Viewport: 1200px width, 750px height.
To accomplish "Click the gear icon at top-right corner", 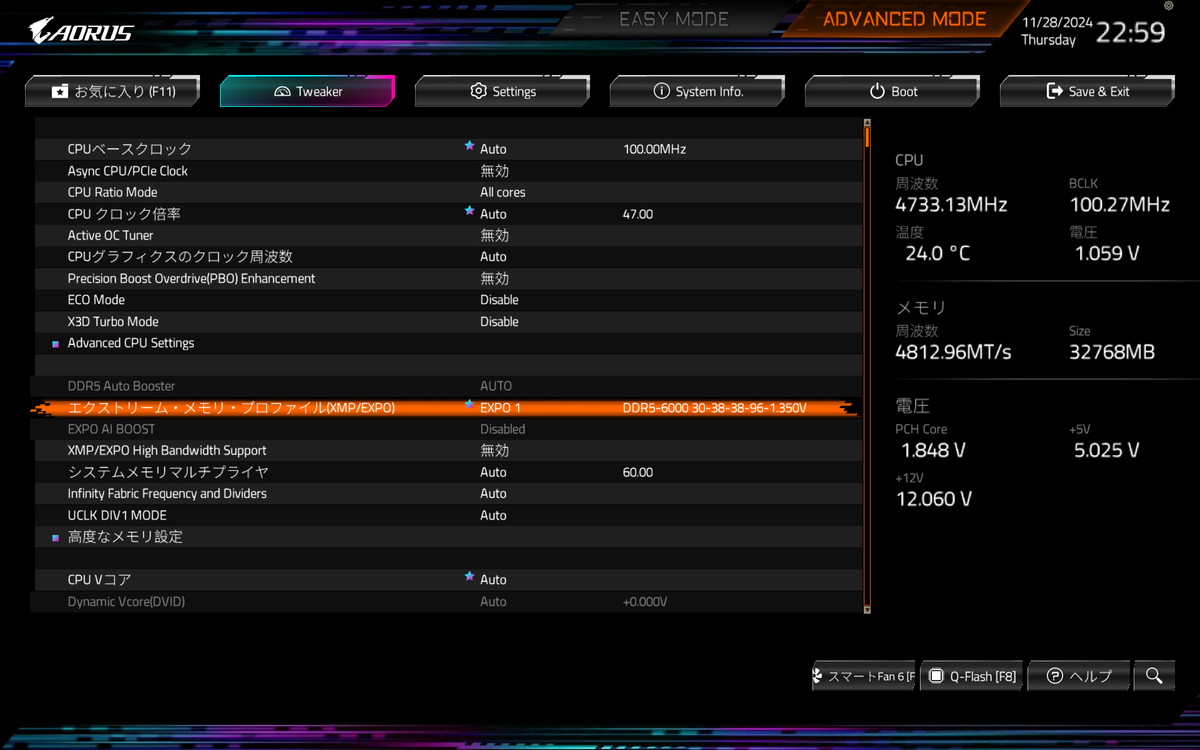I will point(1168,6).
